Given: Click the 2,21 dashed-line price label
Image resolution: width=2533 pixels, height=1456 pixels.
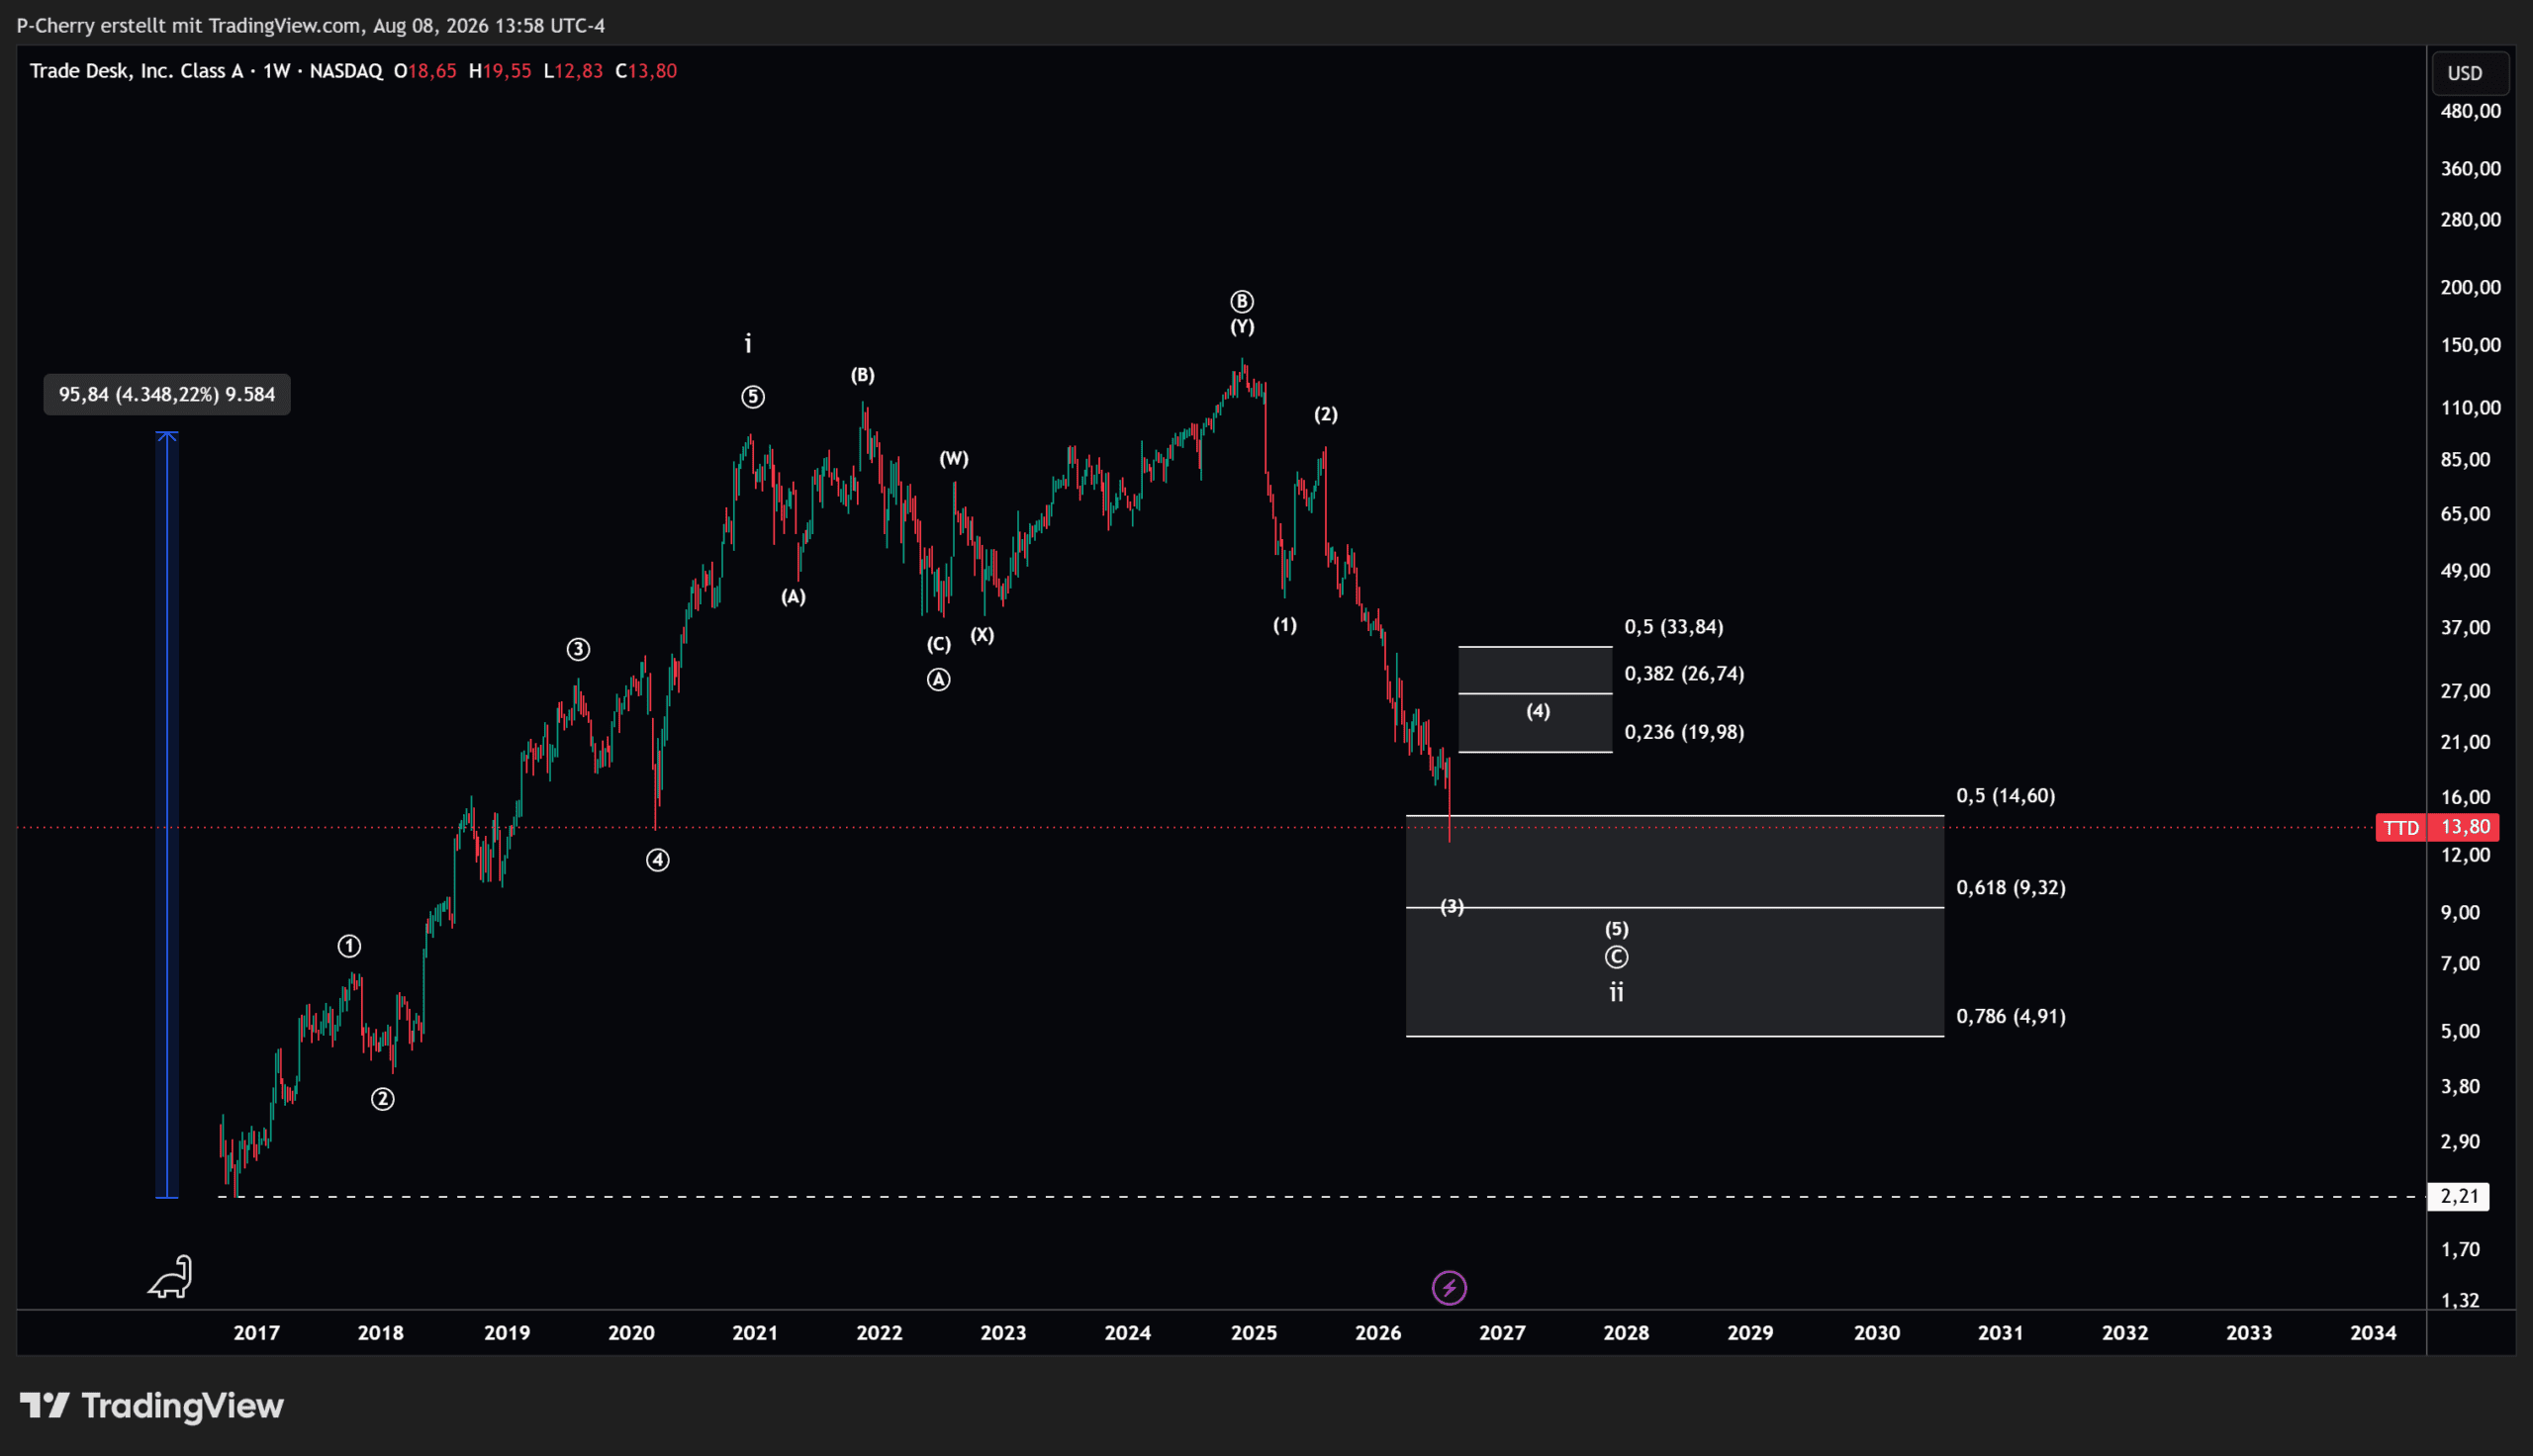Looking at the screenshot, I should click(2459, 1196).
